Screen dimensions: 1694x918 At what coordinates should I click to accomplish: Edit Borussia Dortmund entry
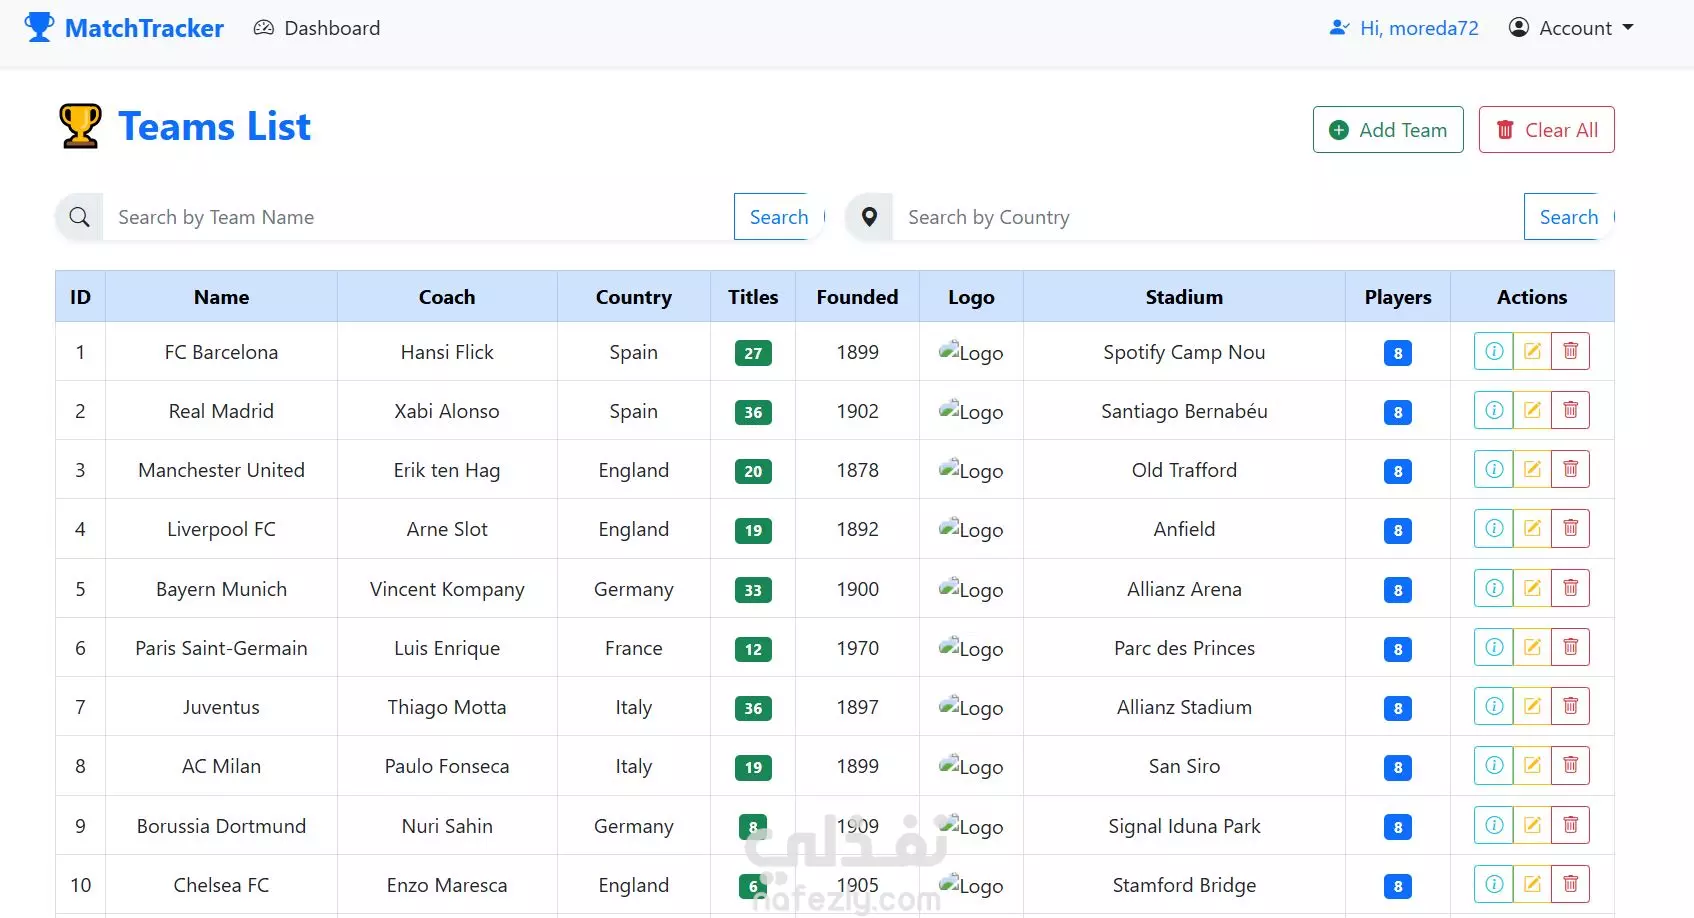[x=1532, y=825]
